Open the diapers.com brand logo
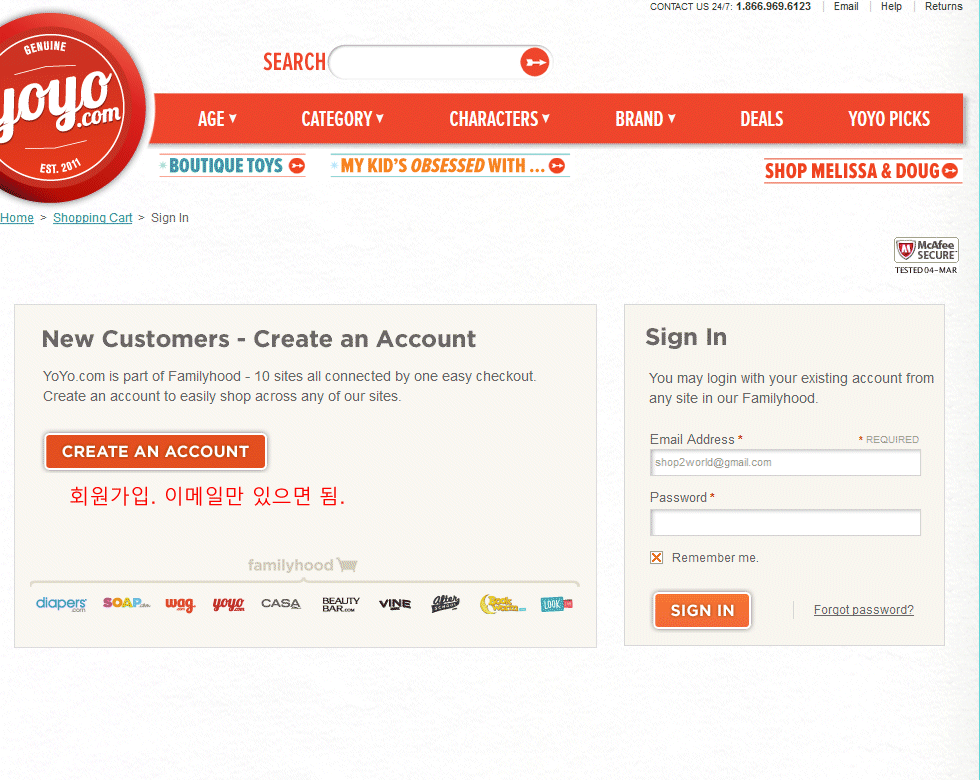The width and height of the screenshot is (980, 780). [x=61, y=604]
